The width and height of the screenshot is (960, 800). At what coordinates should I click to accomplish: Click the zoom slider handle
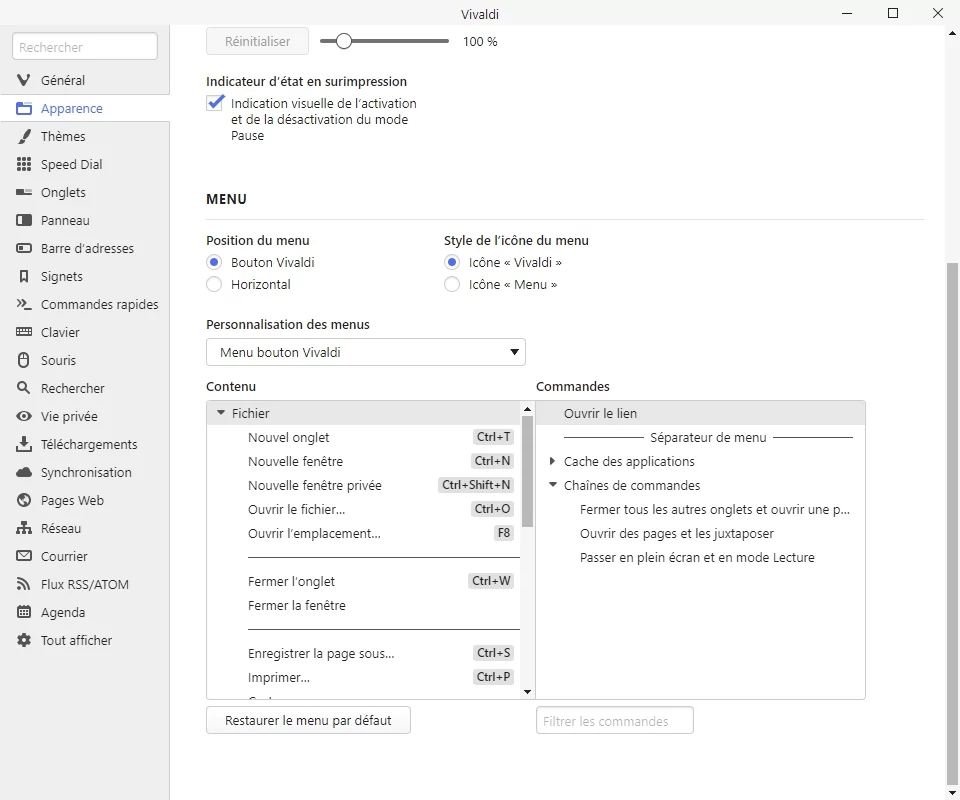coord(343,41)
